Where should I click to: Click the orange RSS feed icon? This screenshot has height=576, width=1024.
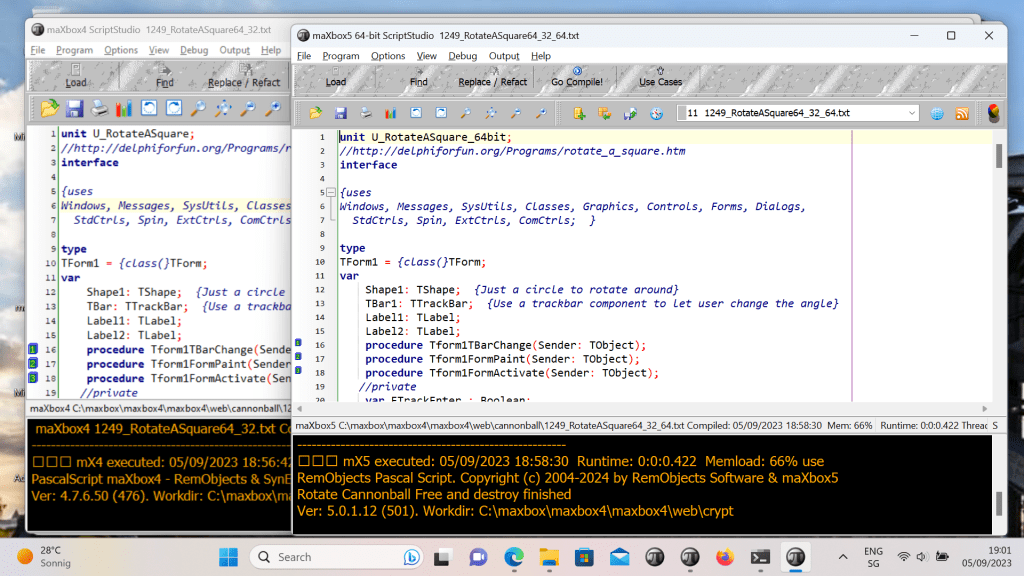pyautogui.click(x=962, y=113)
